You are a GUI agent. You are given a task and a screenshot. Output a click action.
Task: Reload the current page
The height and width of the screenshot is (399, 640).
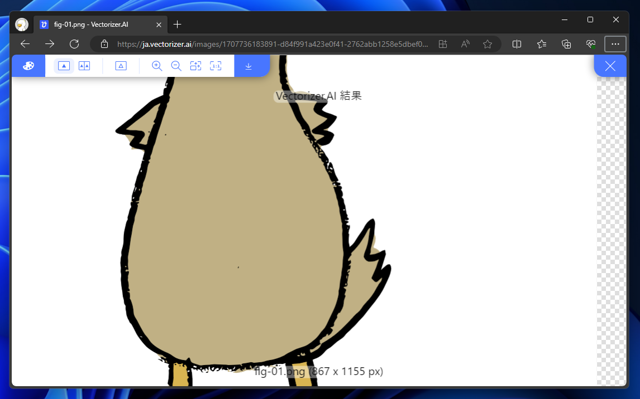[x=74, y=44]
